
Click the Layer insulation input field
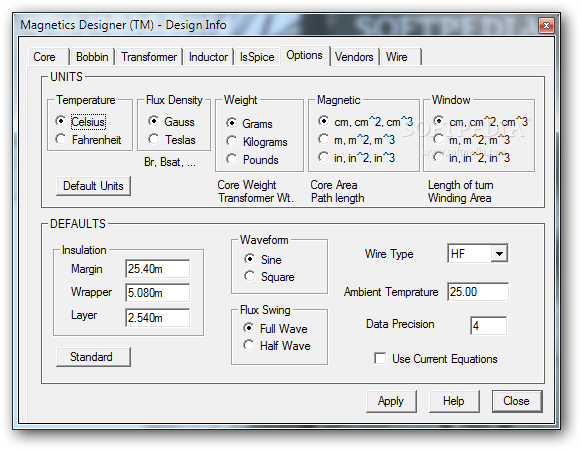point(157,318)
